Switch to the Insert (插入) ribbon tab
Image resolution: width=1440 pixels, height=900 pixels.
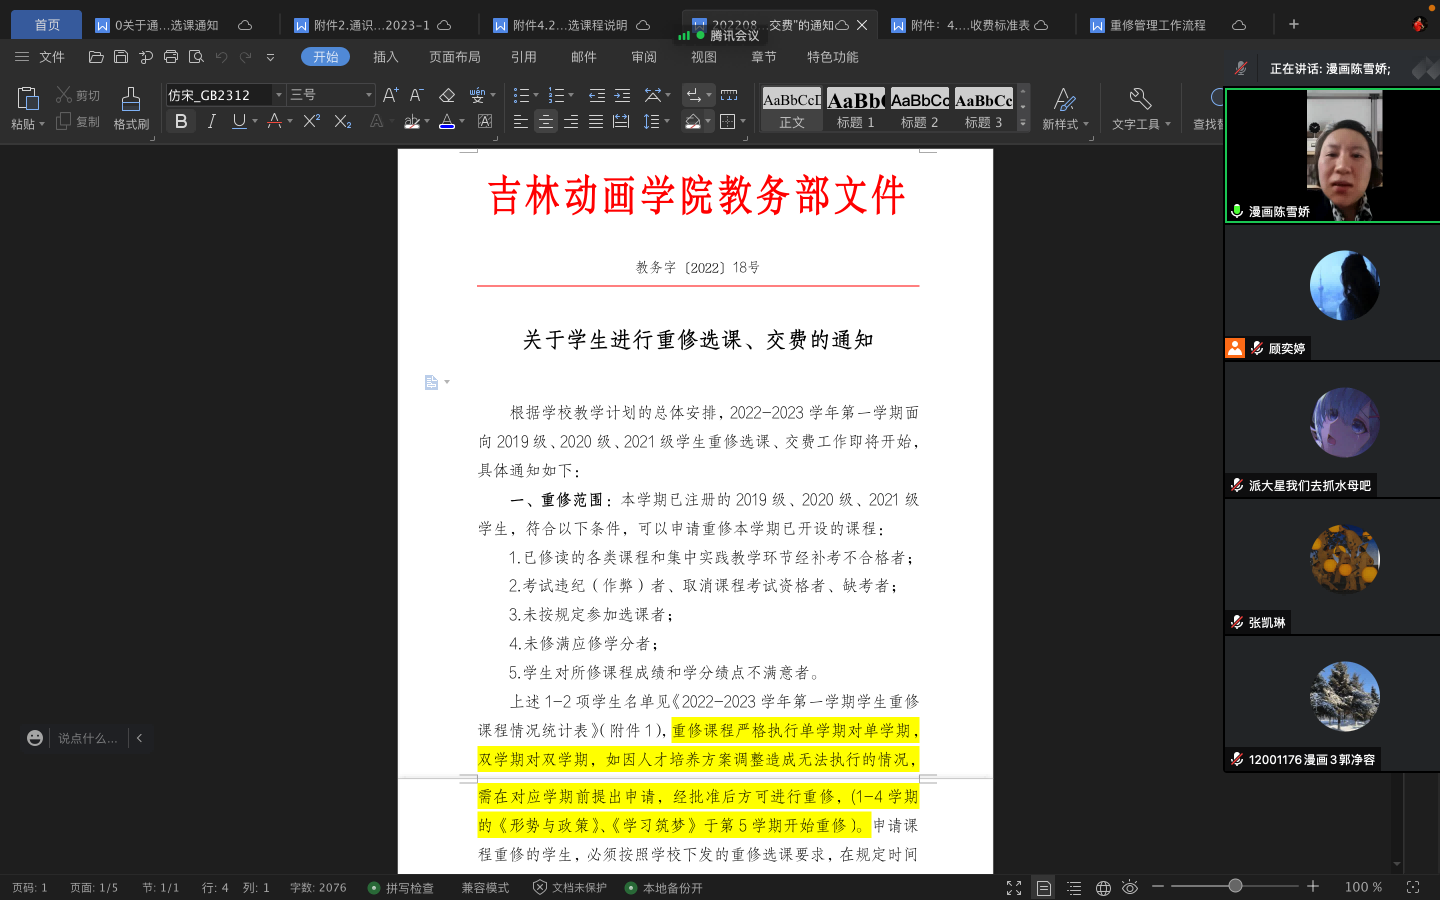coord(385,57)
